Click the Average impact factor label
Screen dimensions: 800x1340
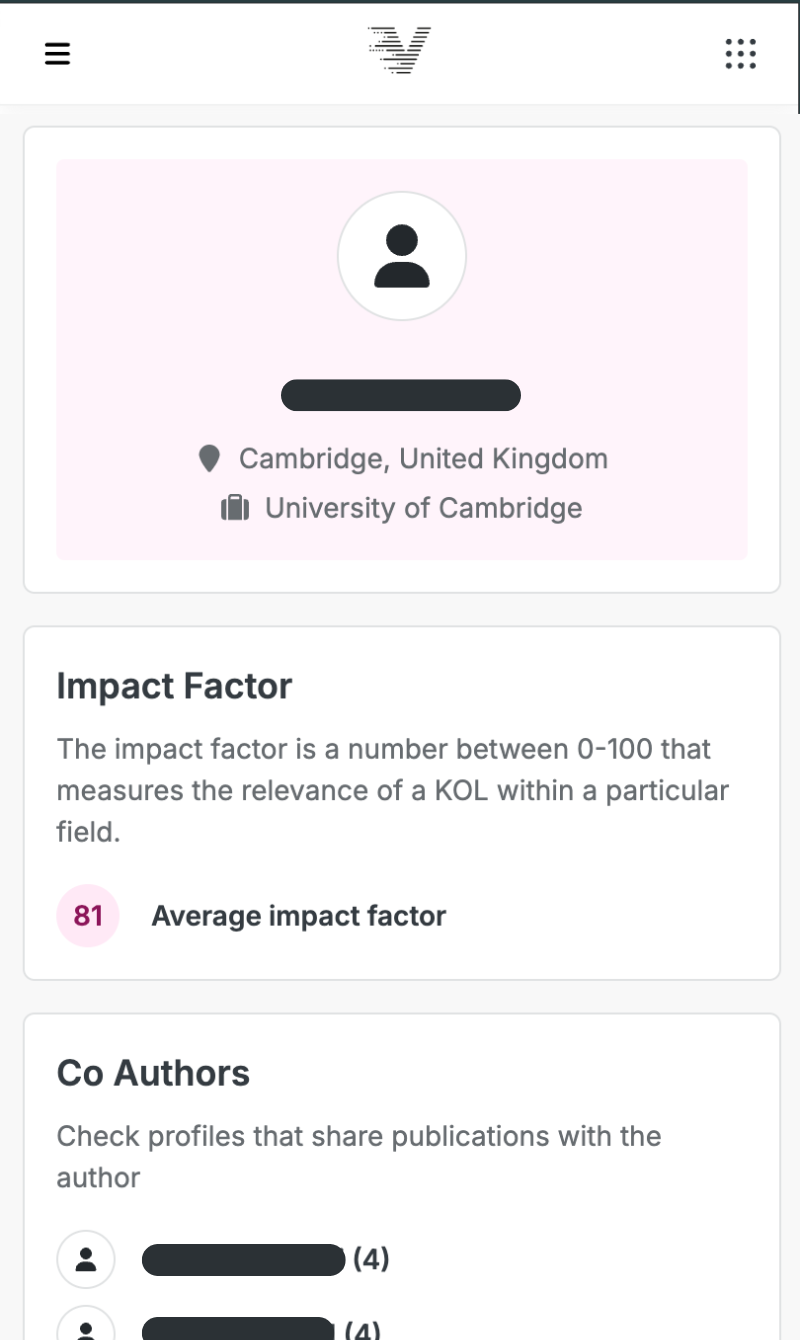298,916
